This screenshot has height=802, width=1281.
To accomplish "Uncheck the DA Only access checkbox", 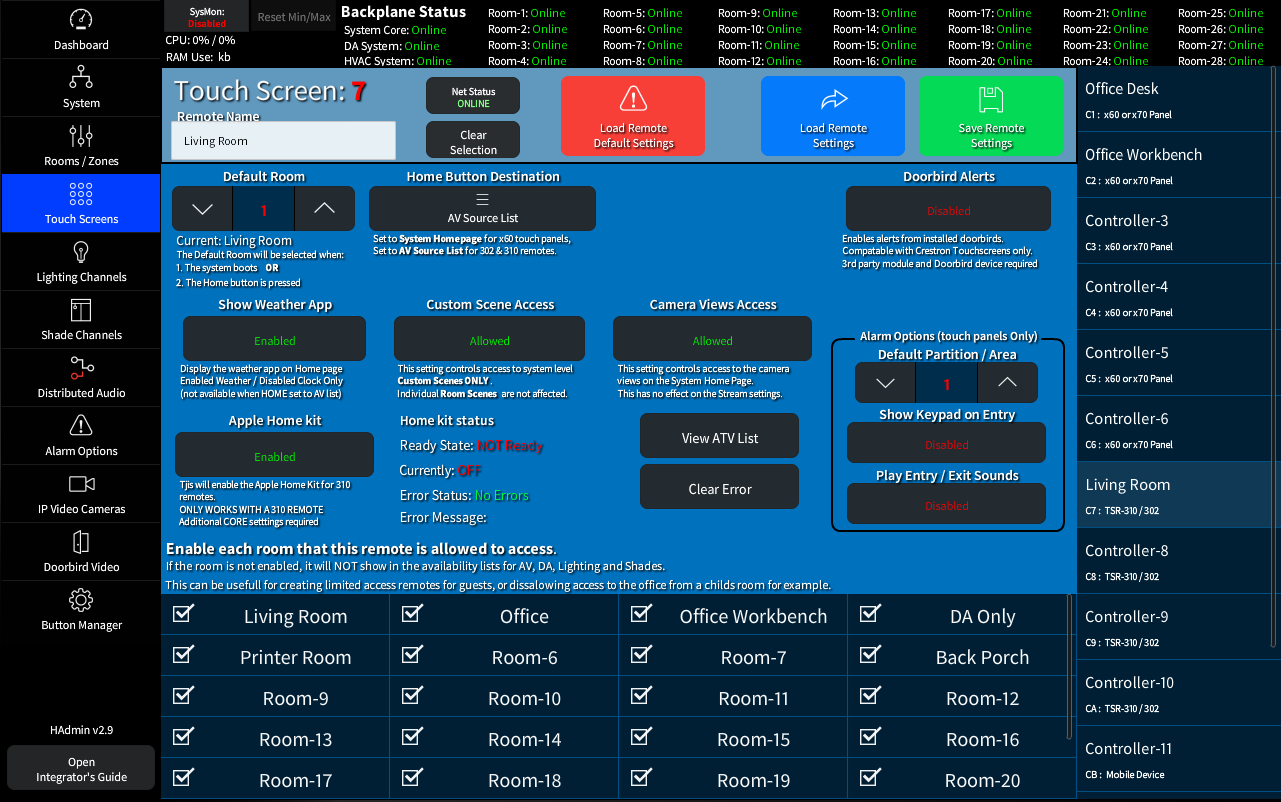I will [870, 614].
